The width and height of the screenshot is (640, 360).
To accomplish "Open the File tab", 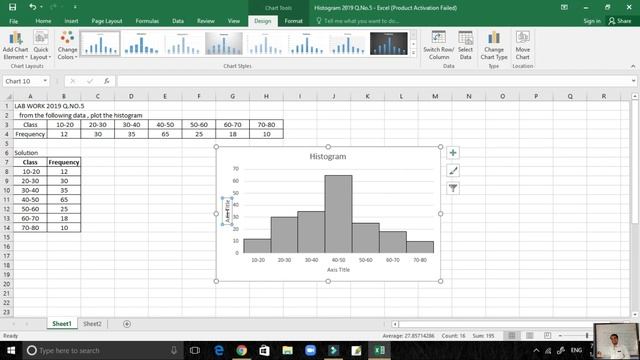I will click(x=13, y=21).
